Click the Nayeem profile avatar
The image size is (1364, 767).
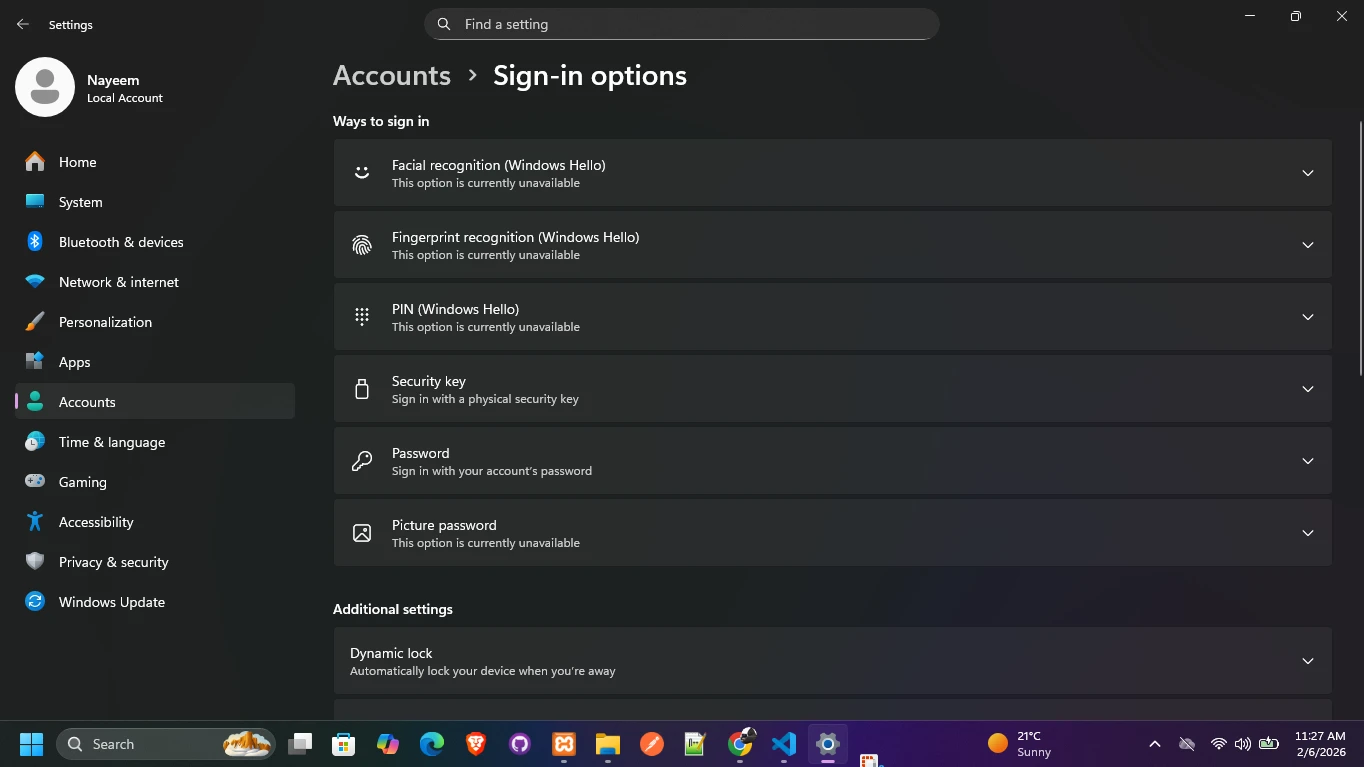[45, 87]
